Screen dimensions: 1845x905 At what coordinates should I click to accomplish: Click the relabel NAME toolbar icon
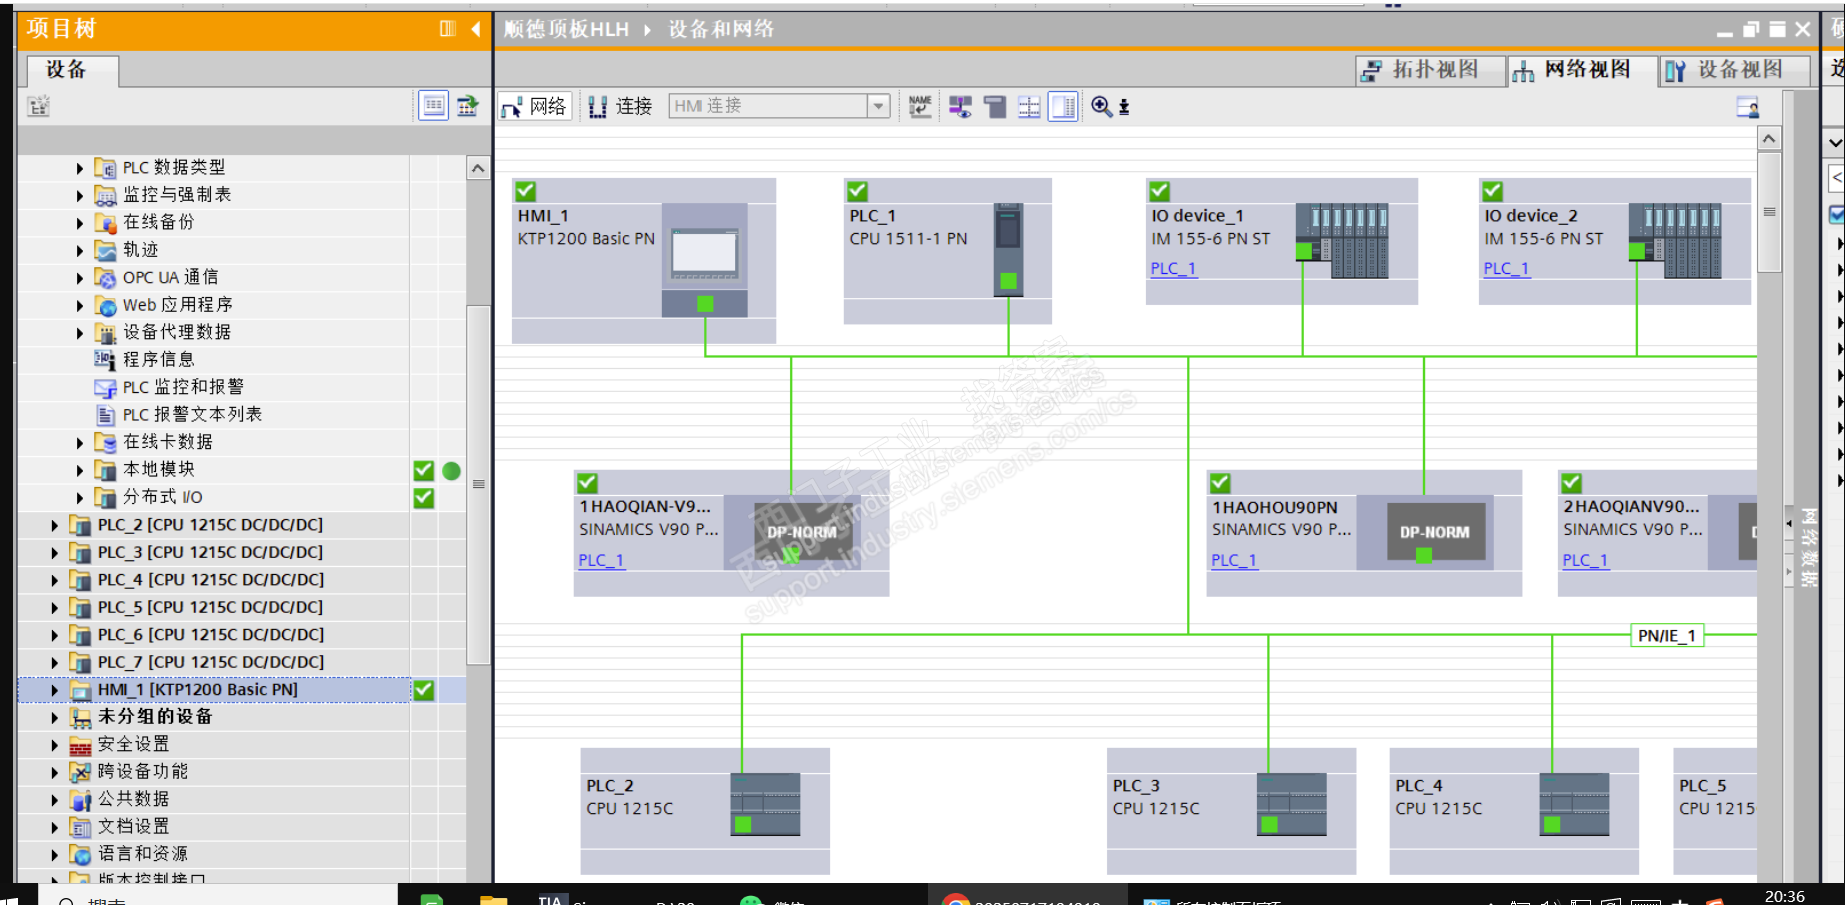tap(920, 106)
